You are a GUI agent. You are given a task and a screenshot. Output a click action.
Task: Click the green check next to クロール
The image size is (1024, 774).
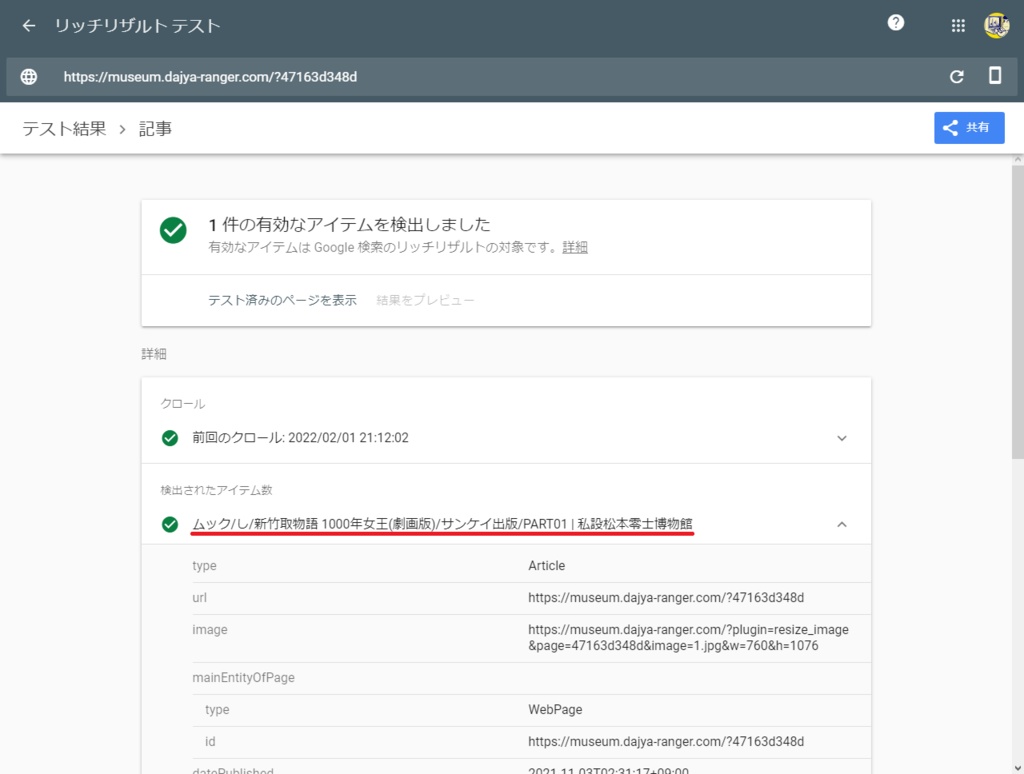tap(169, 437)
